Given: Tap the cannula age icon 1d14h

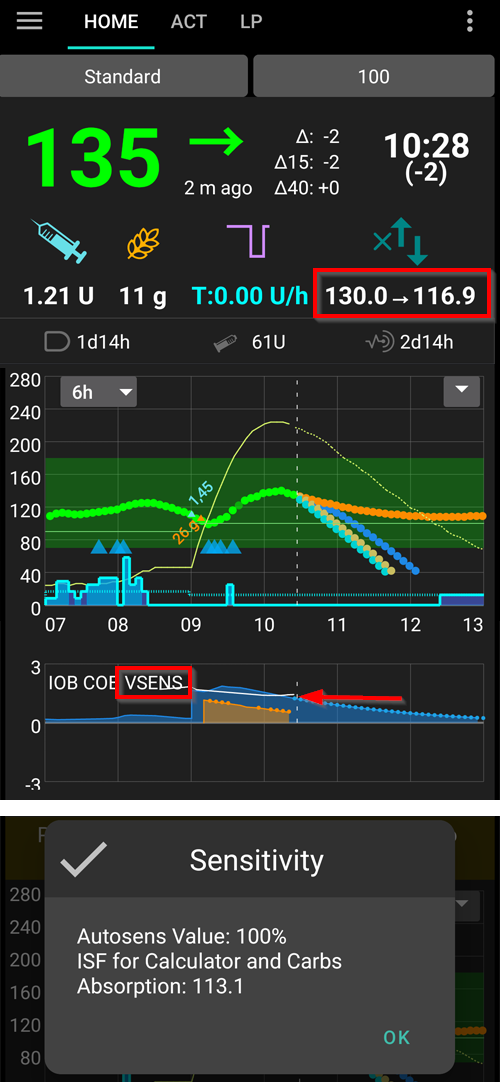Looking at the screenshot, I should click(59, 342).
